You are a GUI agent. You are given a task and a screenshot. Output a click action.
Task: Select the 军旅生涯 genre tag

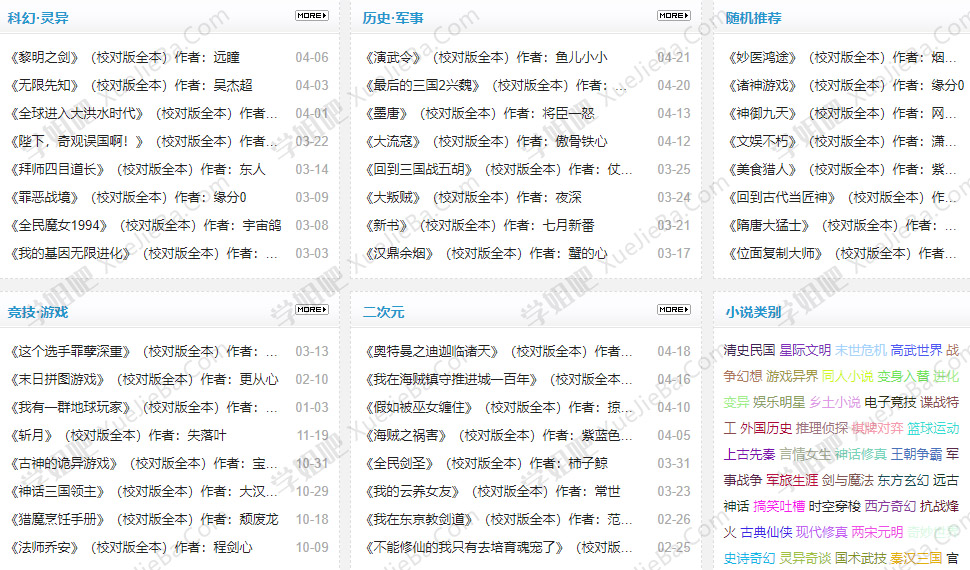pyautogui.click(x=792, y=480)
